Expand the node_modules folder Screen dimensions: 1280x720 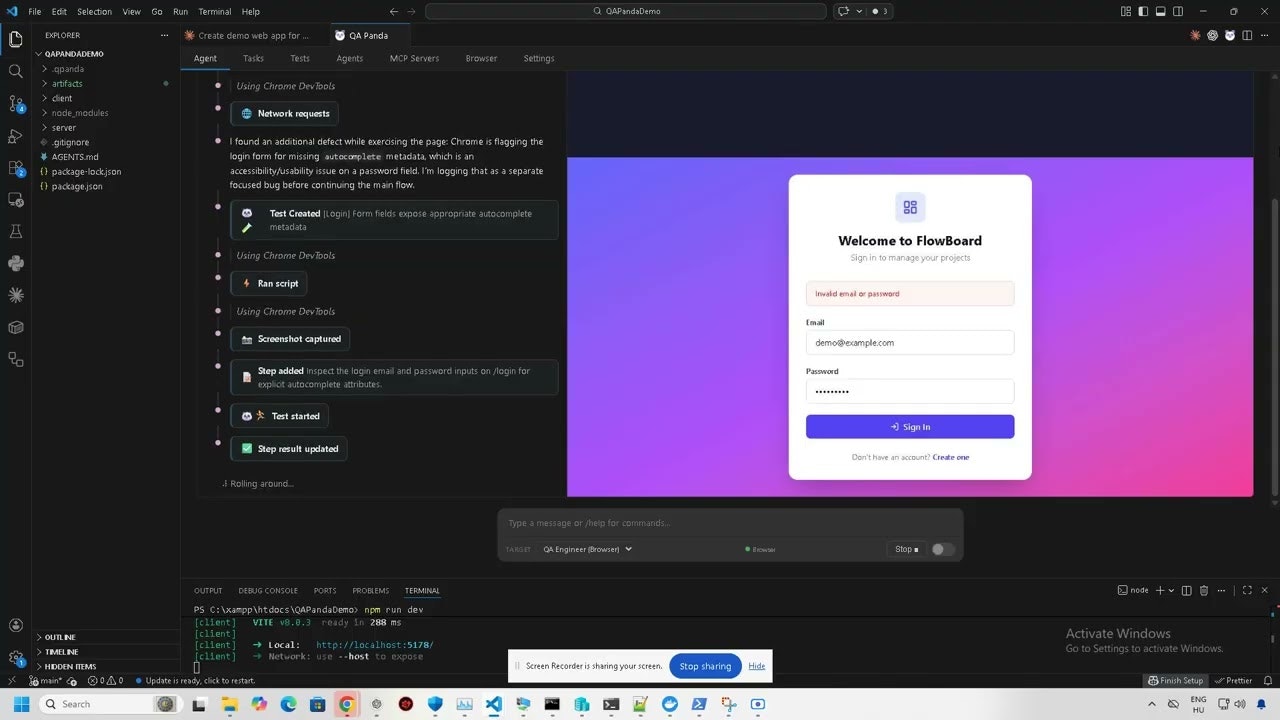click(80, 113)
